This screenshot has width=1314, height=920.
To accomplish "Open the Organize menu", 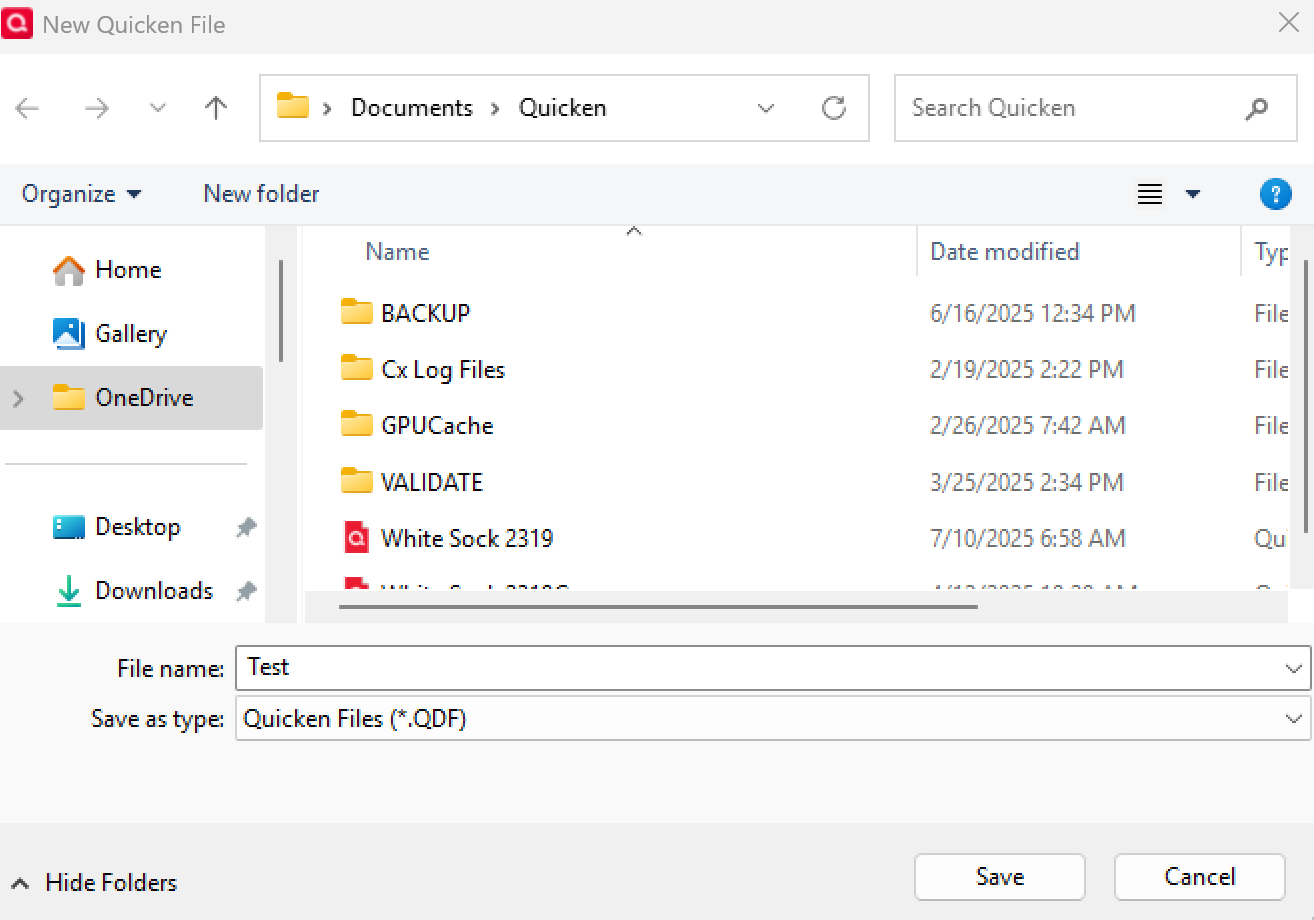I will [x=81, y=194].
